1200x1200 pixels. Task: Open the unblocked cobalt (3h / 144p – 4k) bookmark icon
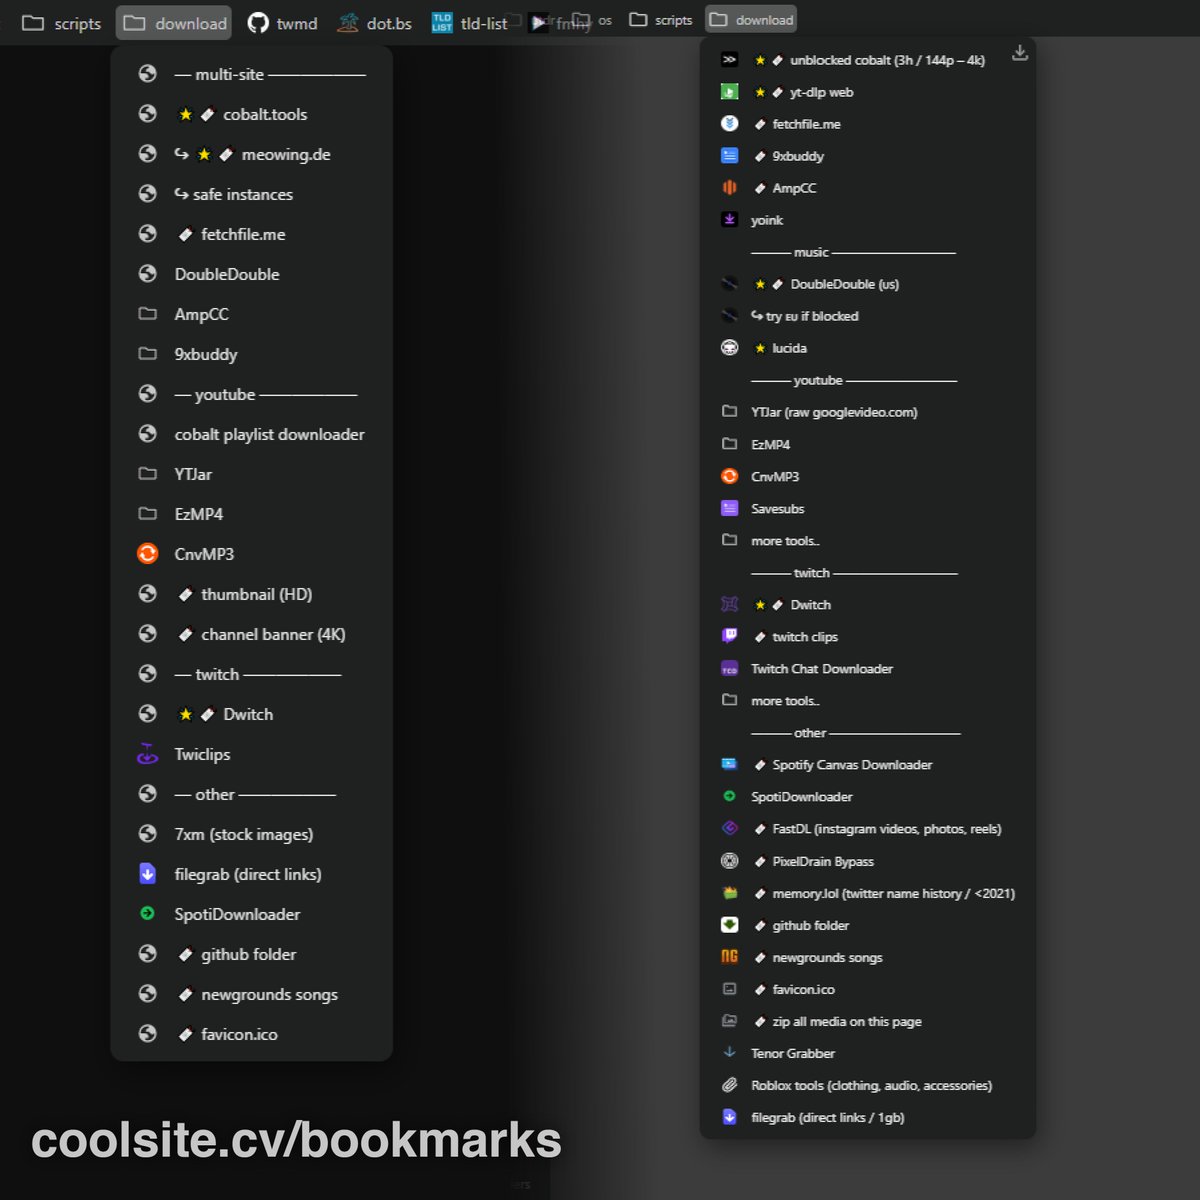click(729, 60)
